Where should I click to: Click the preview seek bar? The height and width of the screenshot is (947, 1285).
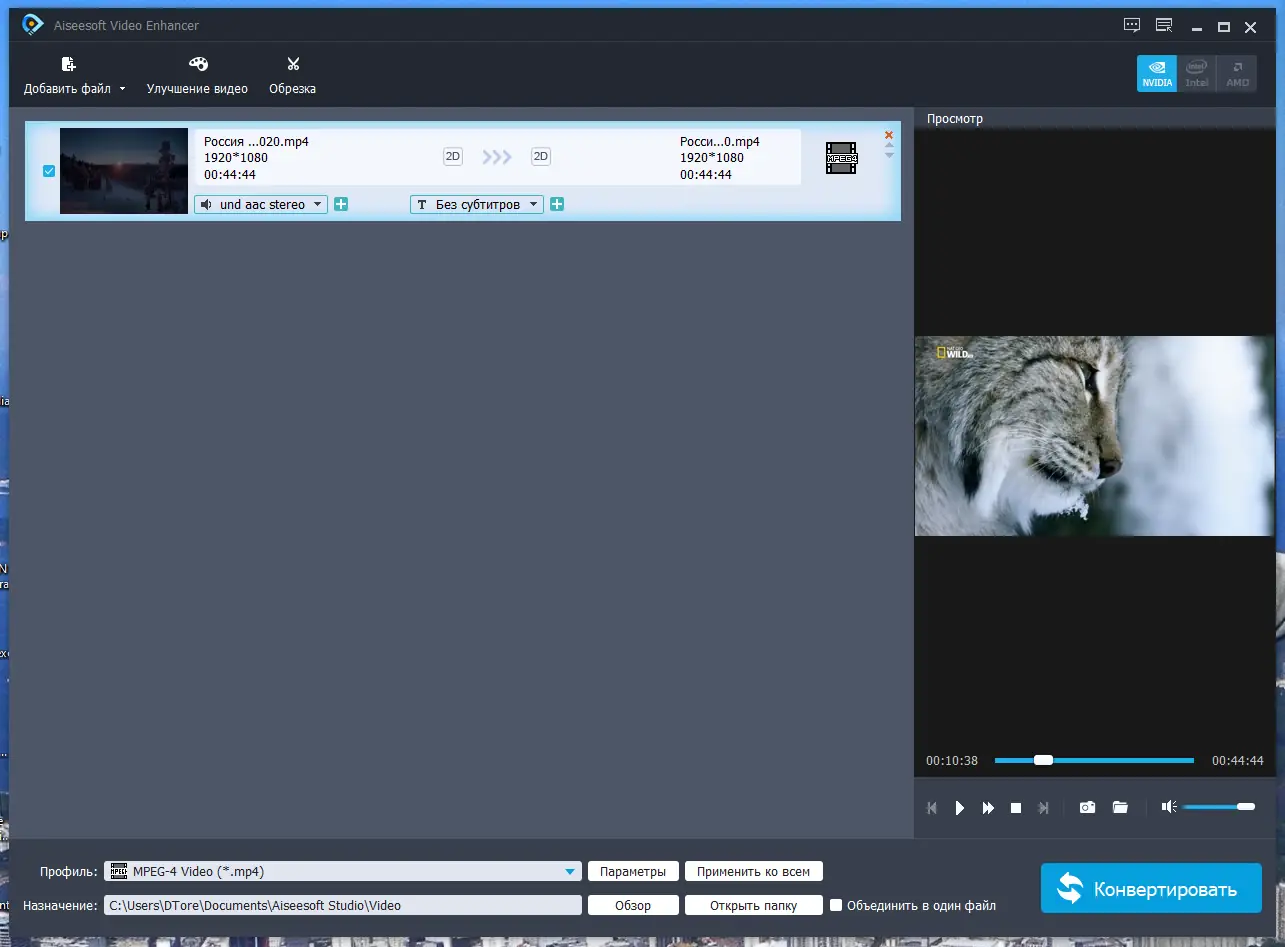[1094, 760]
